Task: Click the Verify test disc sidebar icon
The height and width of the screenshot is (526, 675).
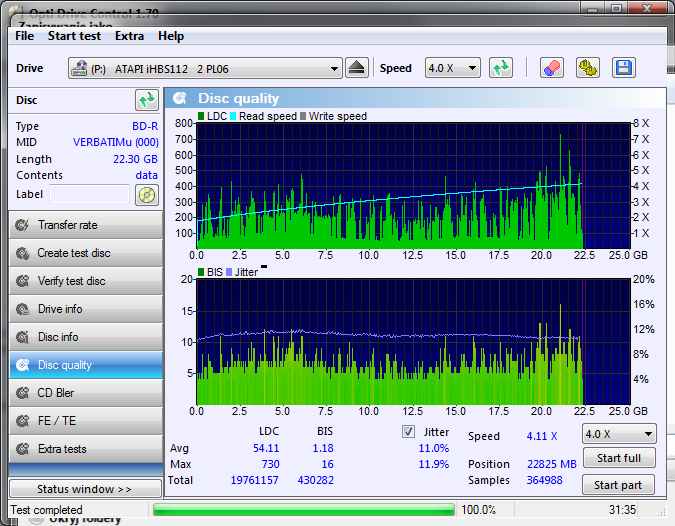Action: click(x=22, y=281)
